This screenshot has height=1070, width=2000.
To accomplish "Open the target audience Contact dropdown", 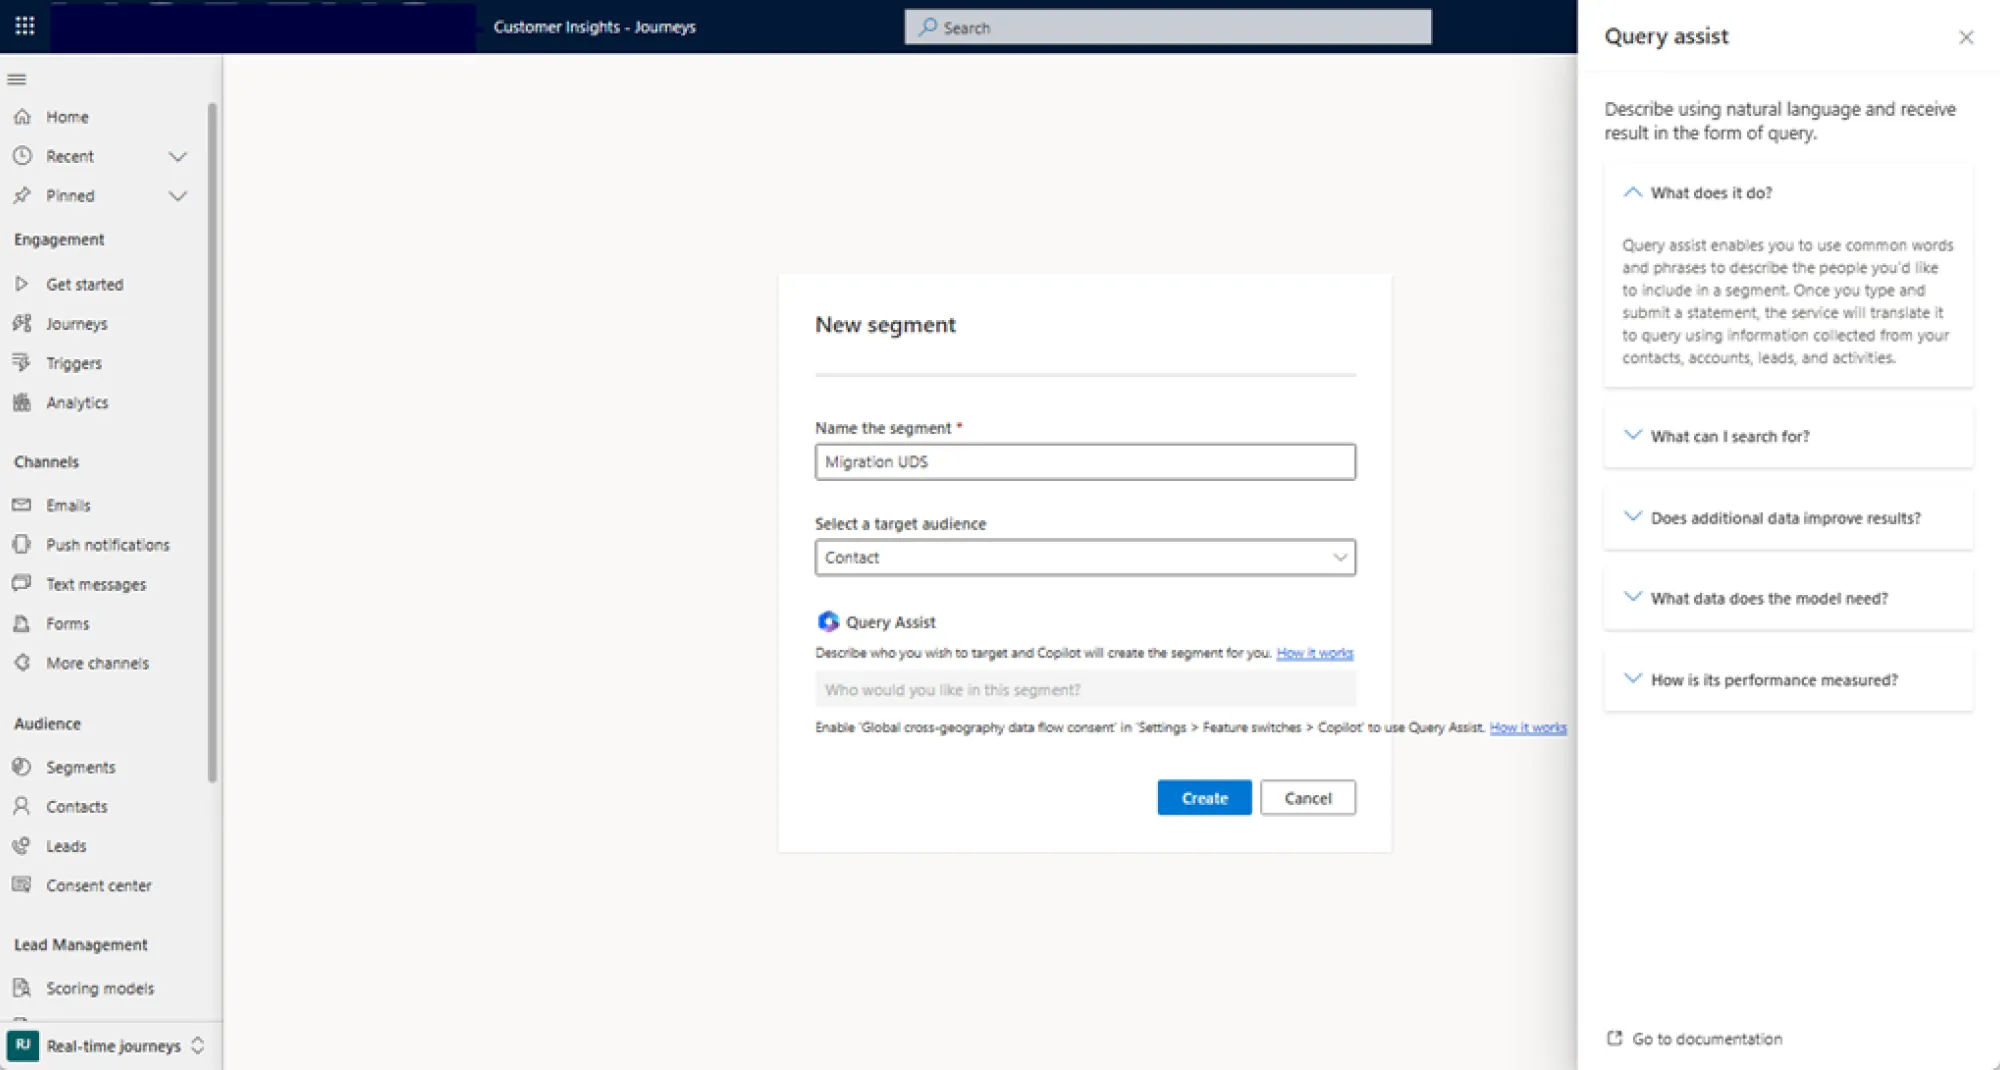I will pyautogui.click(x=1085, y=557).
